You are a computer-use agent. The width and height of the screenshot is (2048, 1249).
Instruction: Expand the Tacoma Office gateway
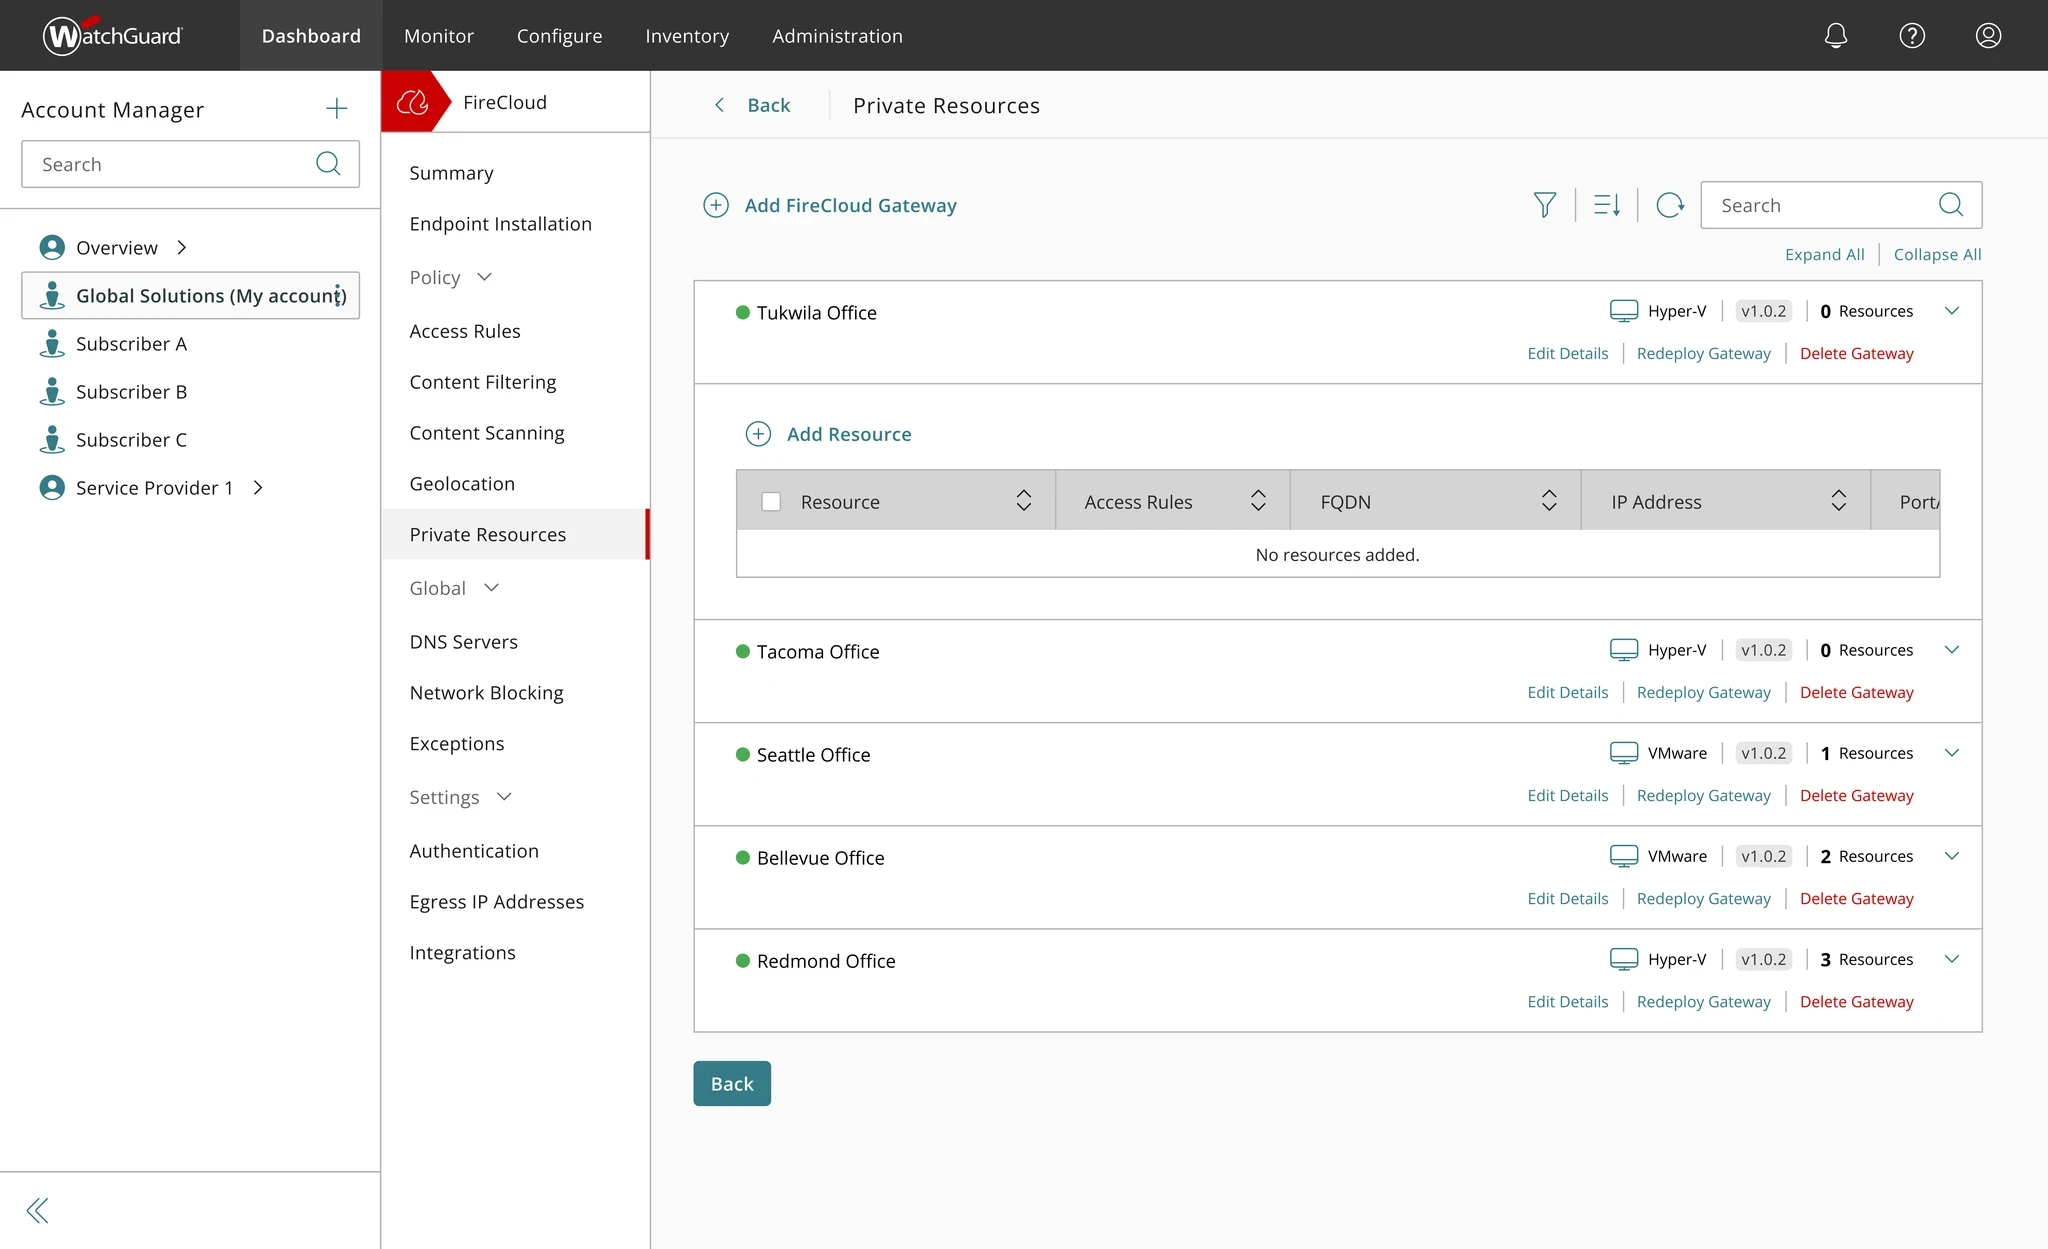[x=1951, y=650]
